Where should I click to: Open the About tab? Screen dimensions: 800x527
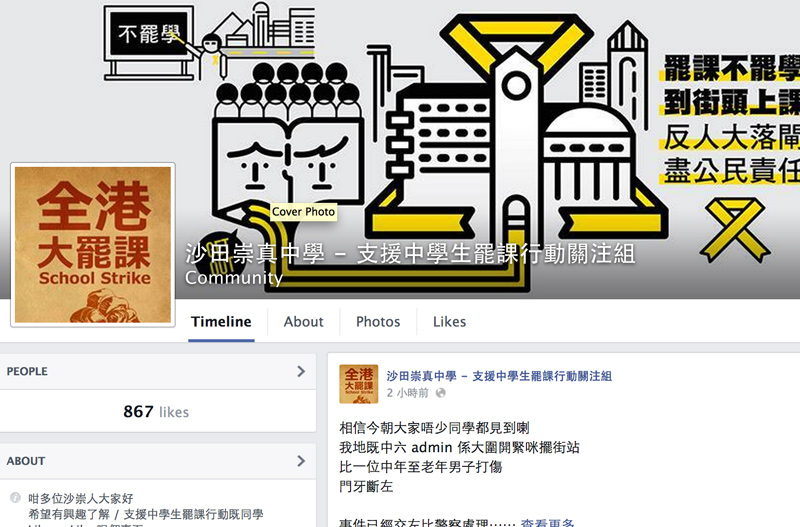point(304,322)
